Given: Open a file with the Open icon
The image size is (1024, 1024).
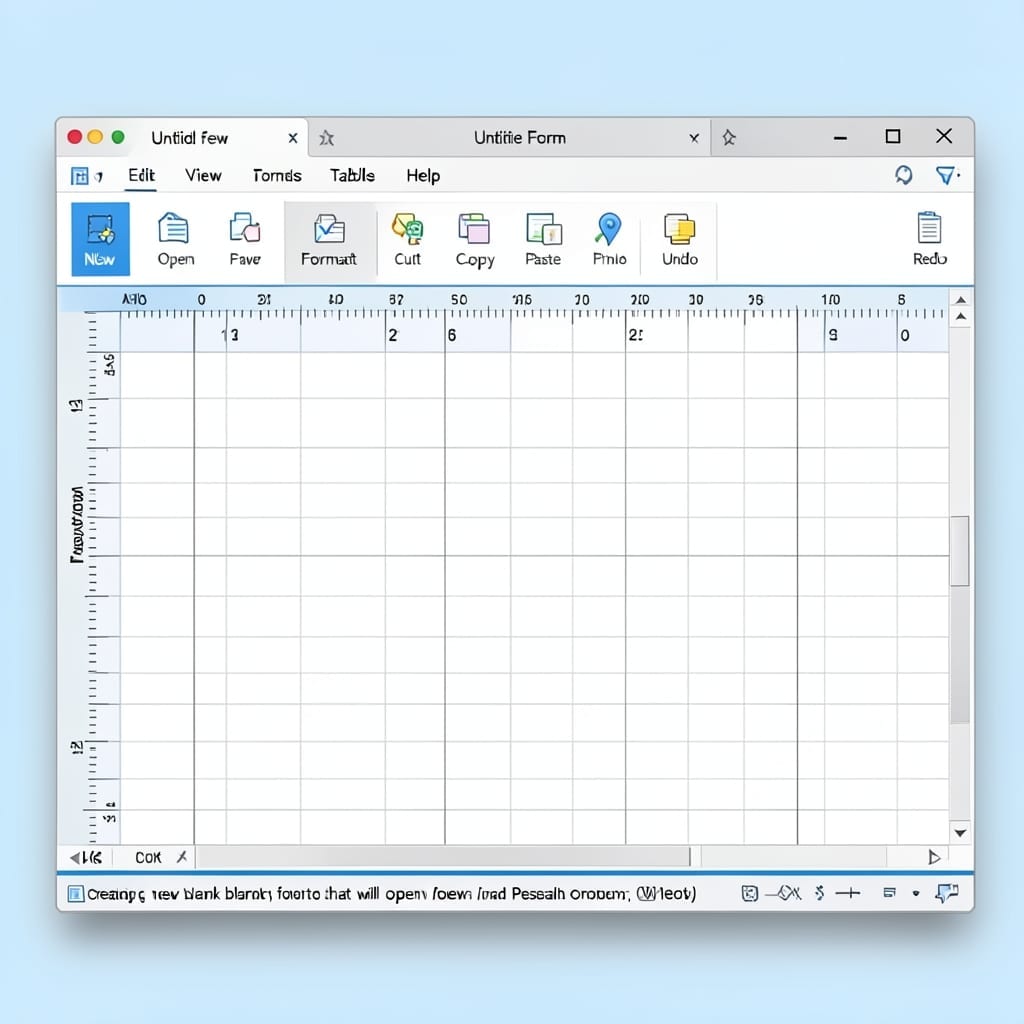Looking at the screenshot, I should [175, 239].
